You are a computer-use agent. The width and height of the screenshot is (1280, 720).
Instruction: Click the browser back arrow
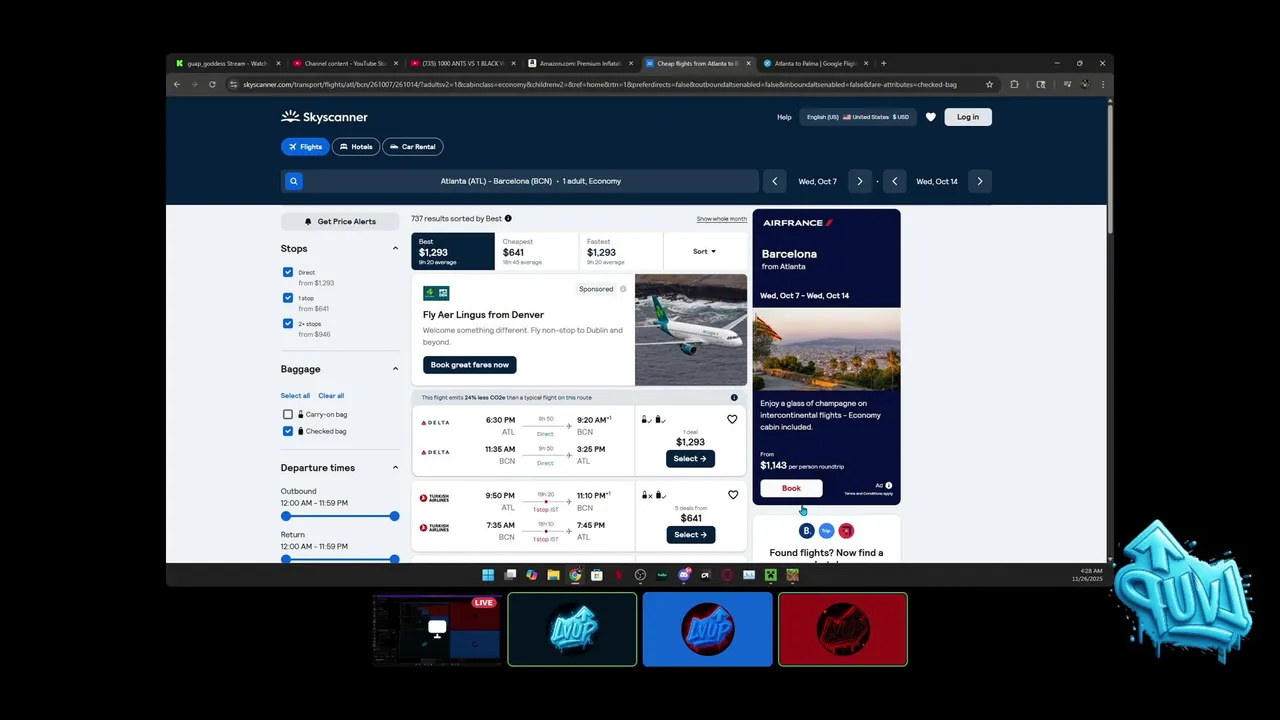pyautogui.click(x=177, y=85)
